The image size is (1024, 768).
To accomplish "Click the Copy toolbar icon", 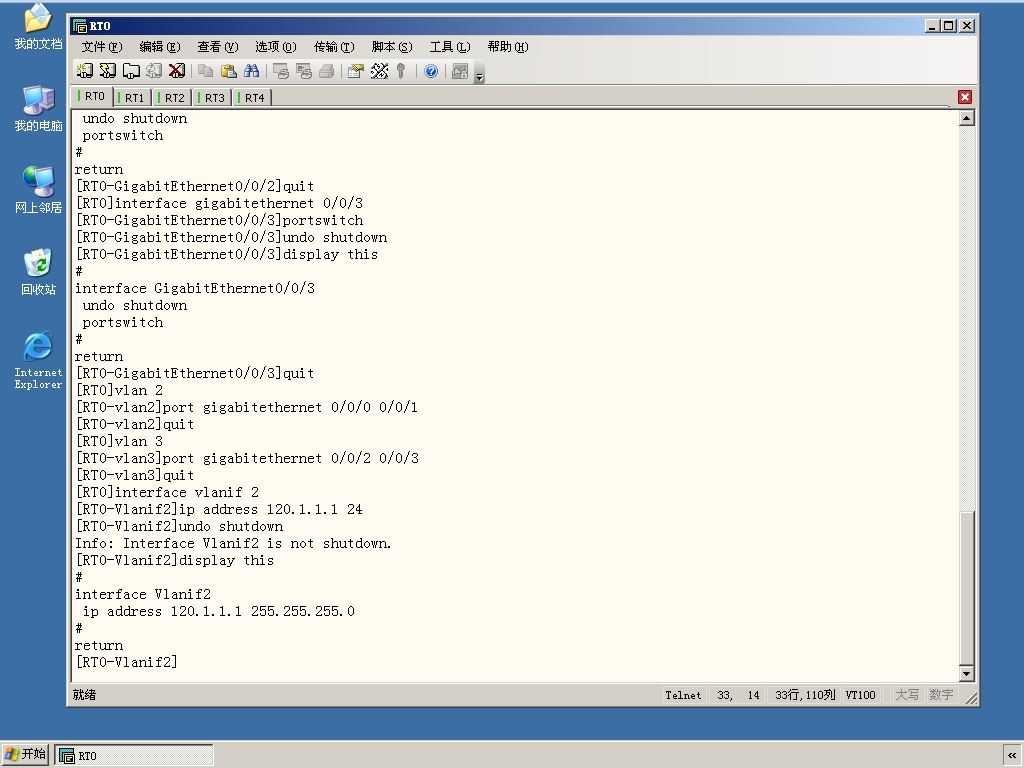I will [x=206, y=71].
